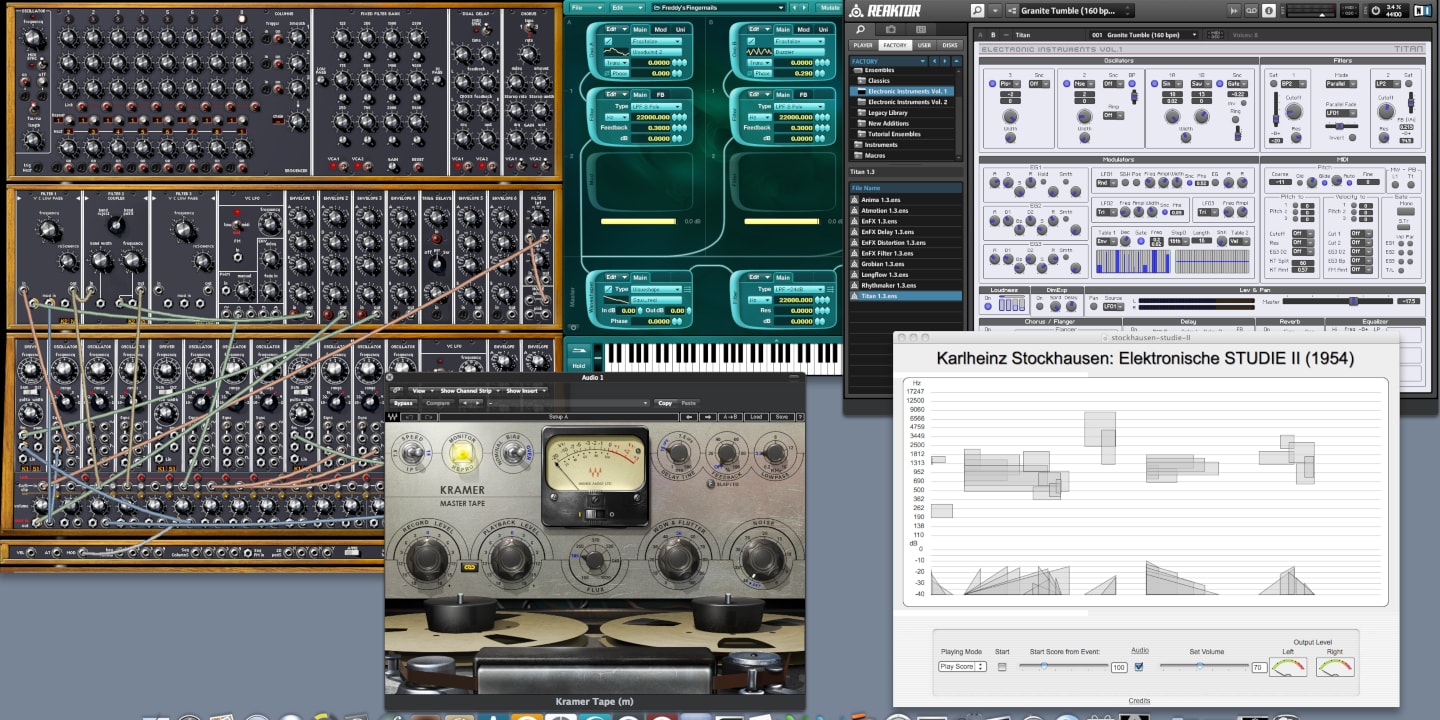The width and height of the screenshot is (1440, 720).
Task: Open the Playing Mode Play Score dropdown
Action: (x=962, y=667)
